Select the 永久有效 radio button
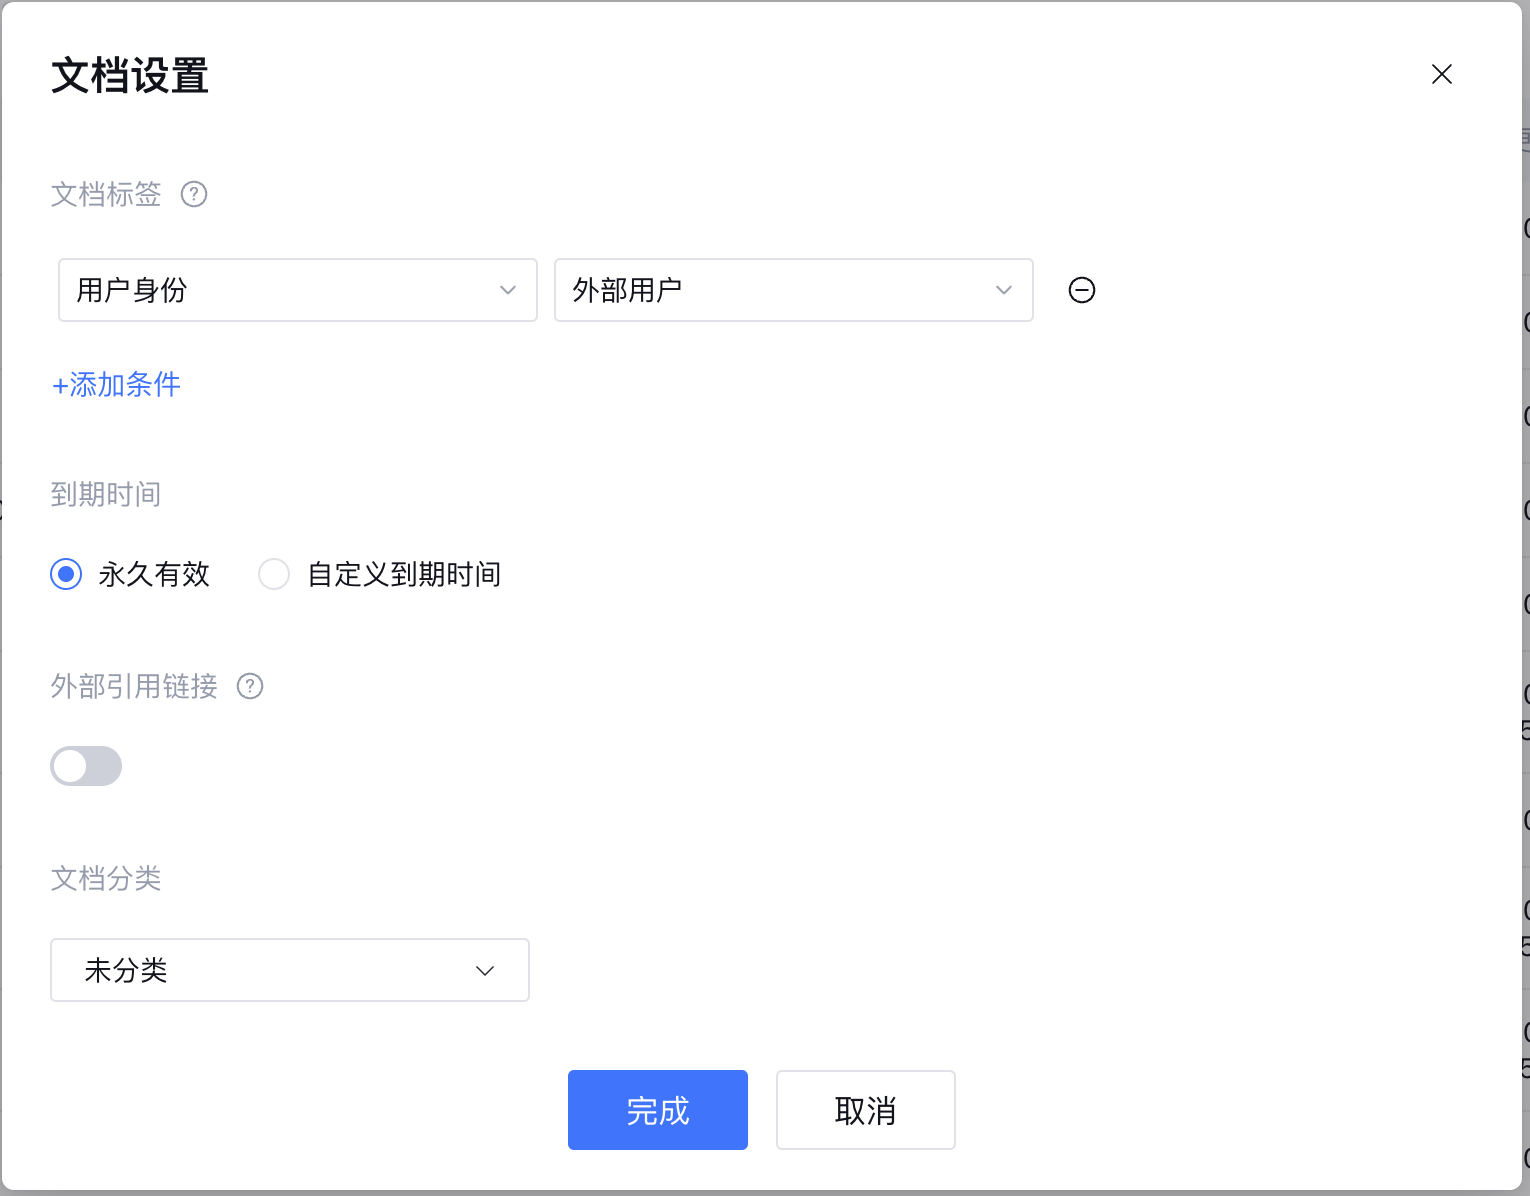Image resolution: width=1530 pixels, height=1196 pixels. pyautogui.click(x=66, y=574)
